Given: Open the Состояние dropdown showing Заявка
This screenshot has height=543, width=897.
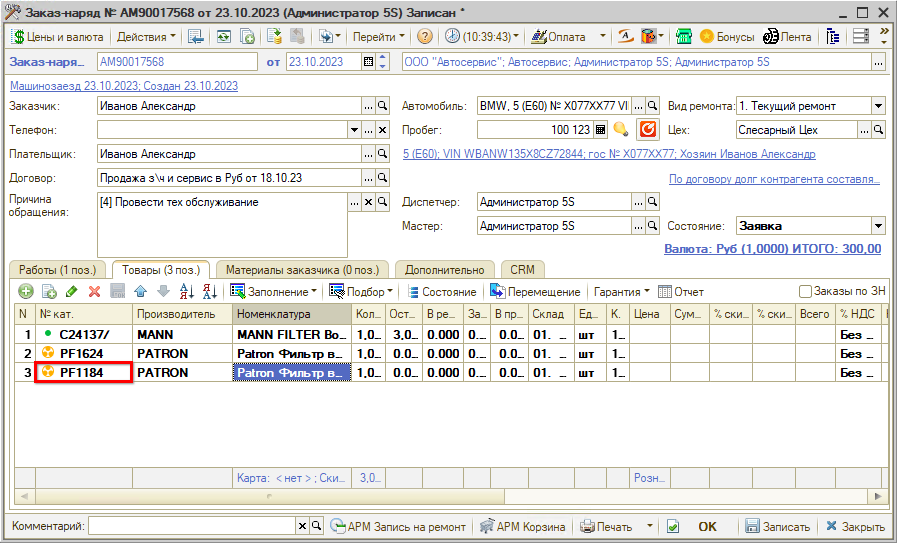Looking at the screenshot, I should (878, 226).
